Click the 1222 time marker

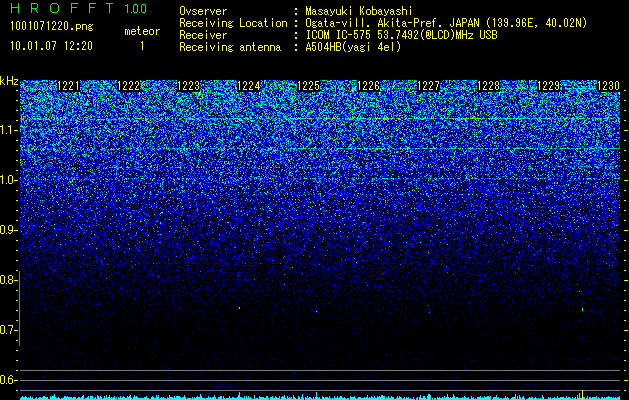[x=128, y=86]
